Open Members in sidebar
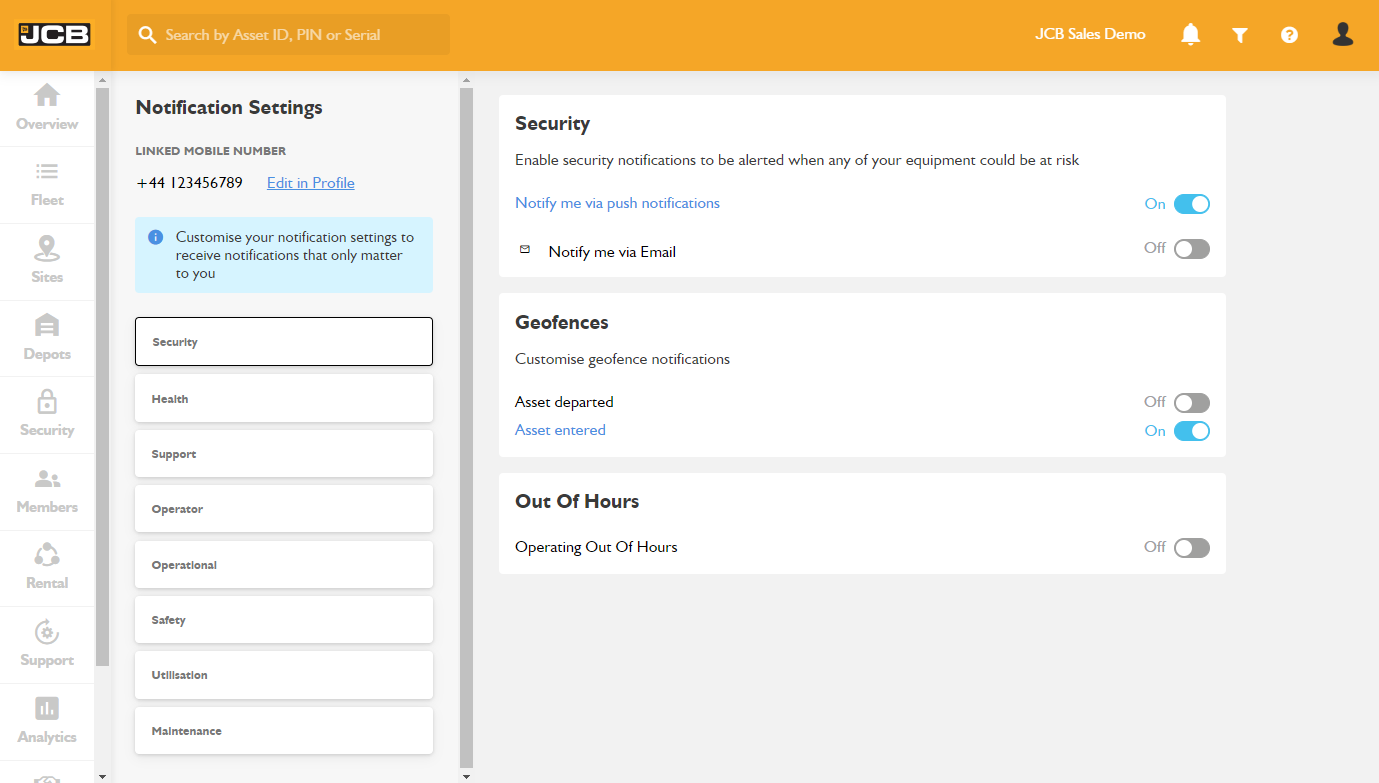The width and height of the screenshot is (1379, 783). (x=47, y=492)
